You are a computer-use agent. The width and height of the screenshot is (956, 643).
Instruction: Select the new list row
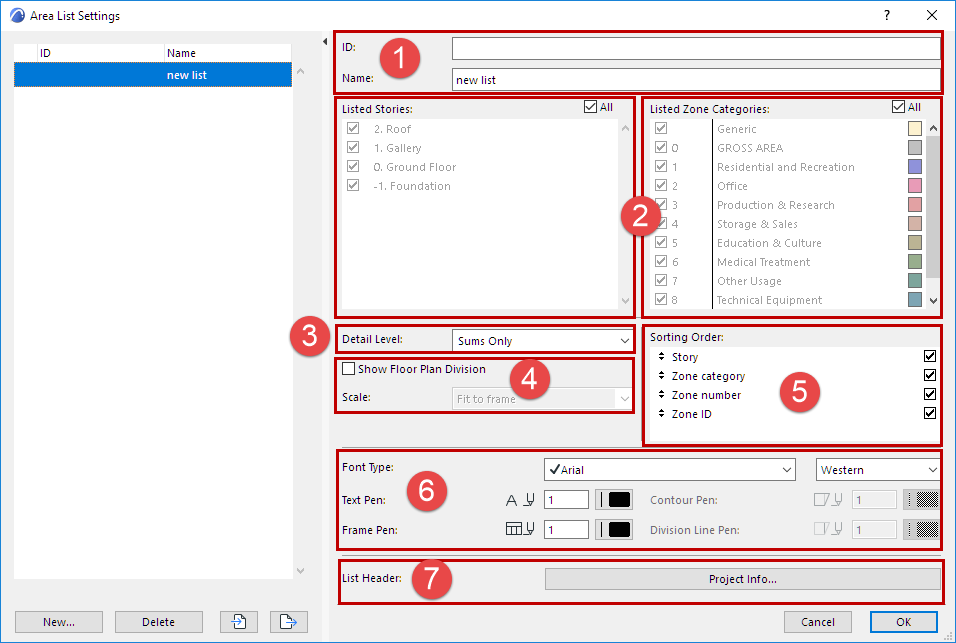coord(153,75)
